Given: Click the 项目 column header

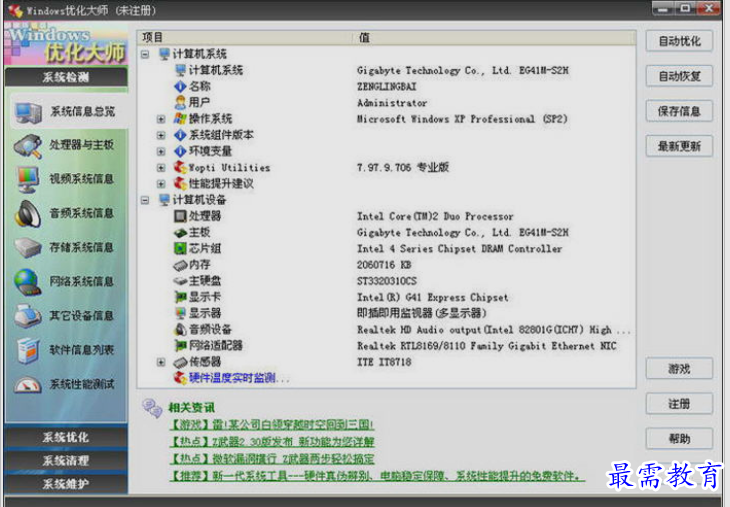Looking at the screenshot, I should [247, 37].
